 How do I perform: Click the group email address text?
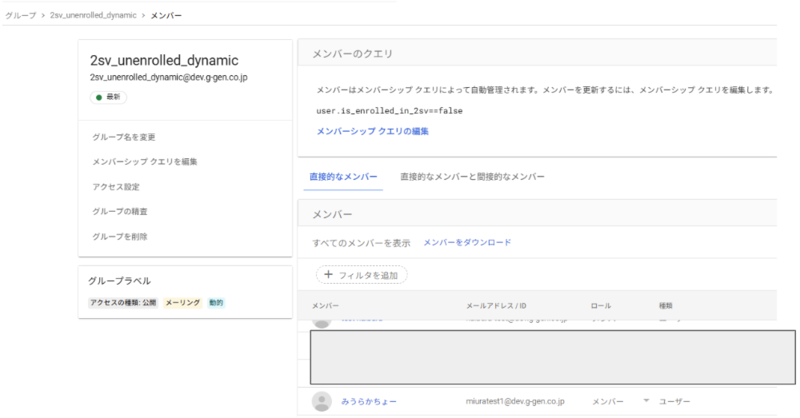(x=169, y=78)
